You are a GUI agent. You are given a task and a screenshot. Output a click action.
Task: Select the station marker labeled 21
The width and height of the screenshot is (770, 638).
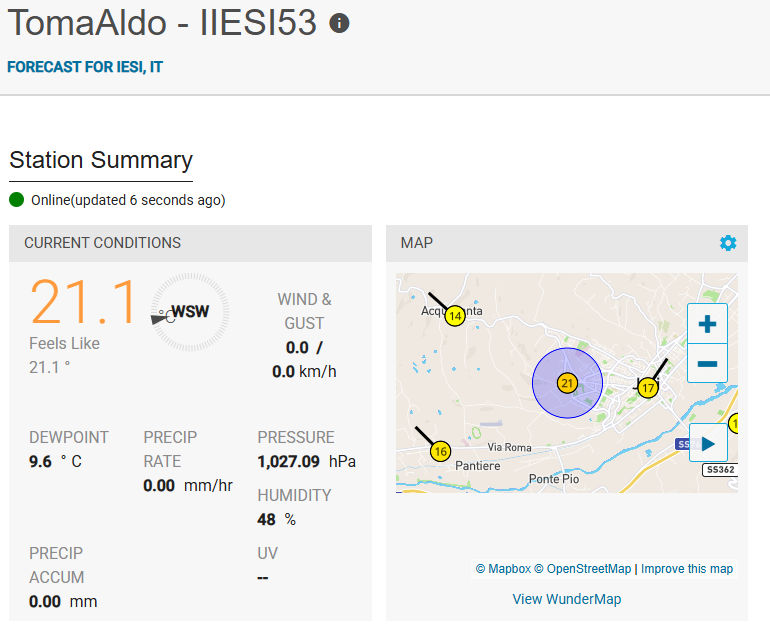(x=567, y=383)
